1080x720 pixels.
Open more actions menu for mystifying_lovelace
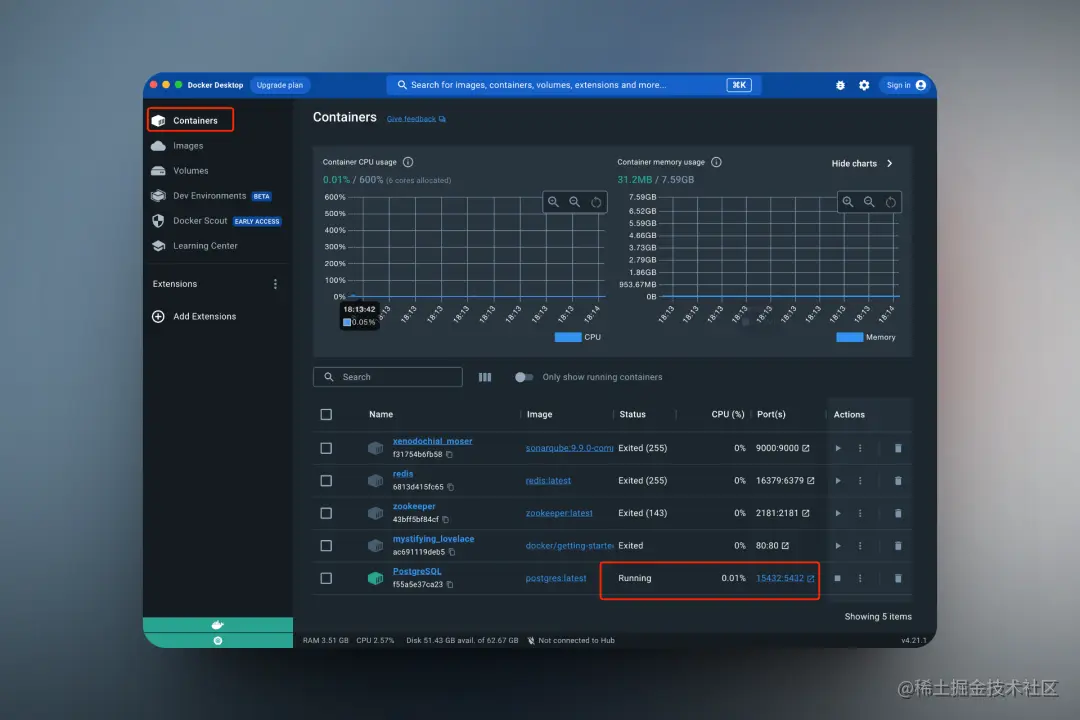[860, 546]
